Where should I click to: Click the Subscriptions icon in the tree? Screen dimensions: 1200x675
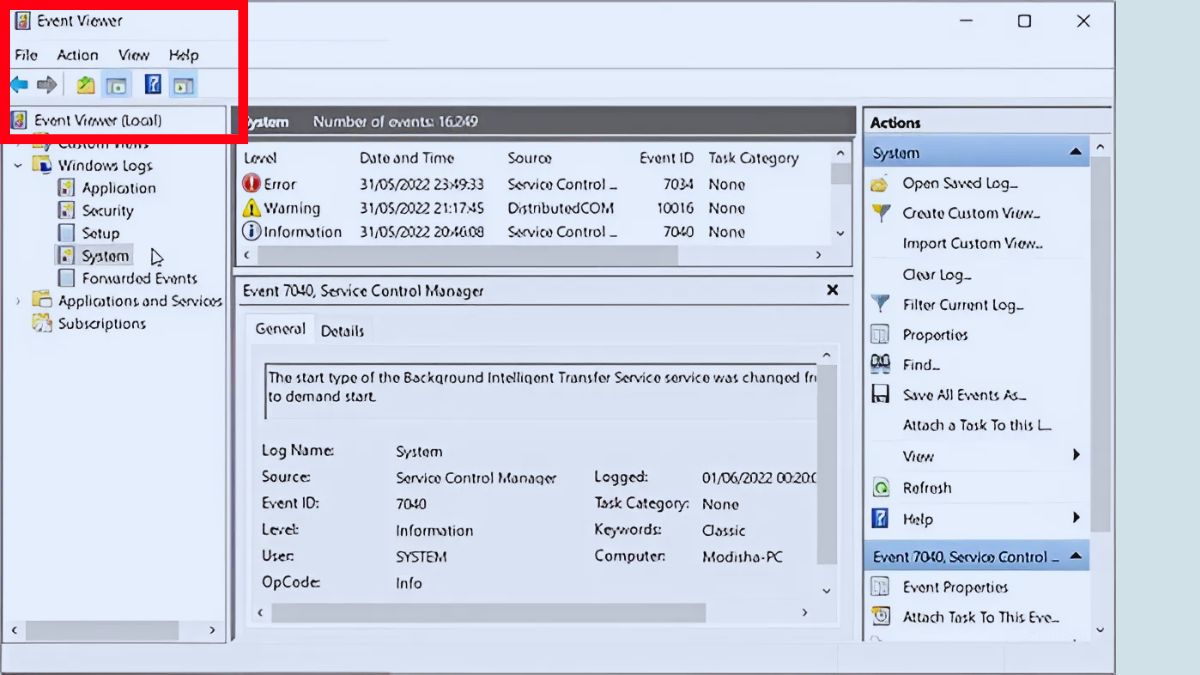[x=42, y=323]
